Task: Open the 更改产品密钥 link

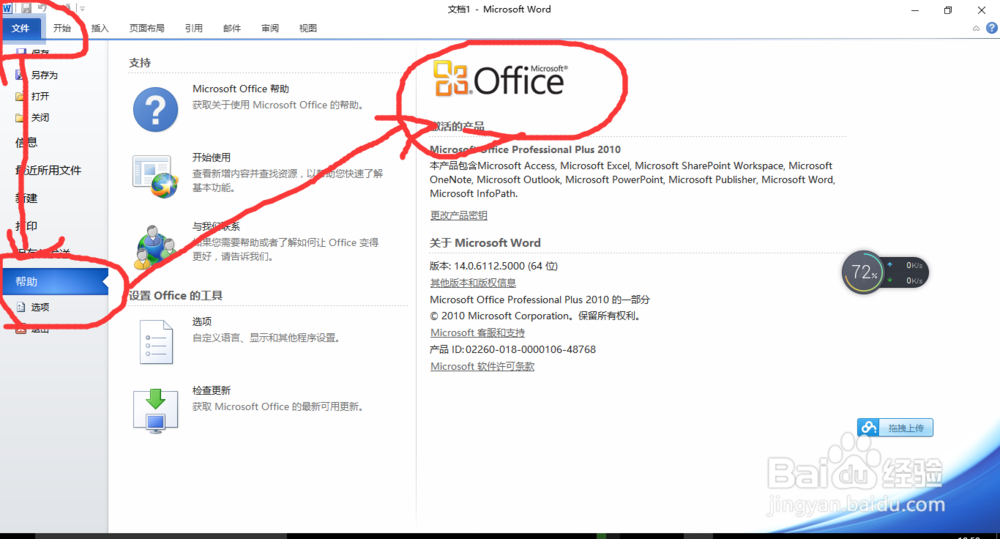Action: point(459,216)
